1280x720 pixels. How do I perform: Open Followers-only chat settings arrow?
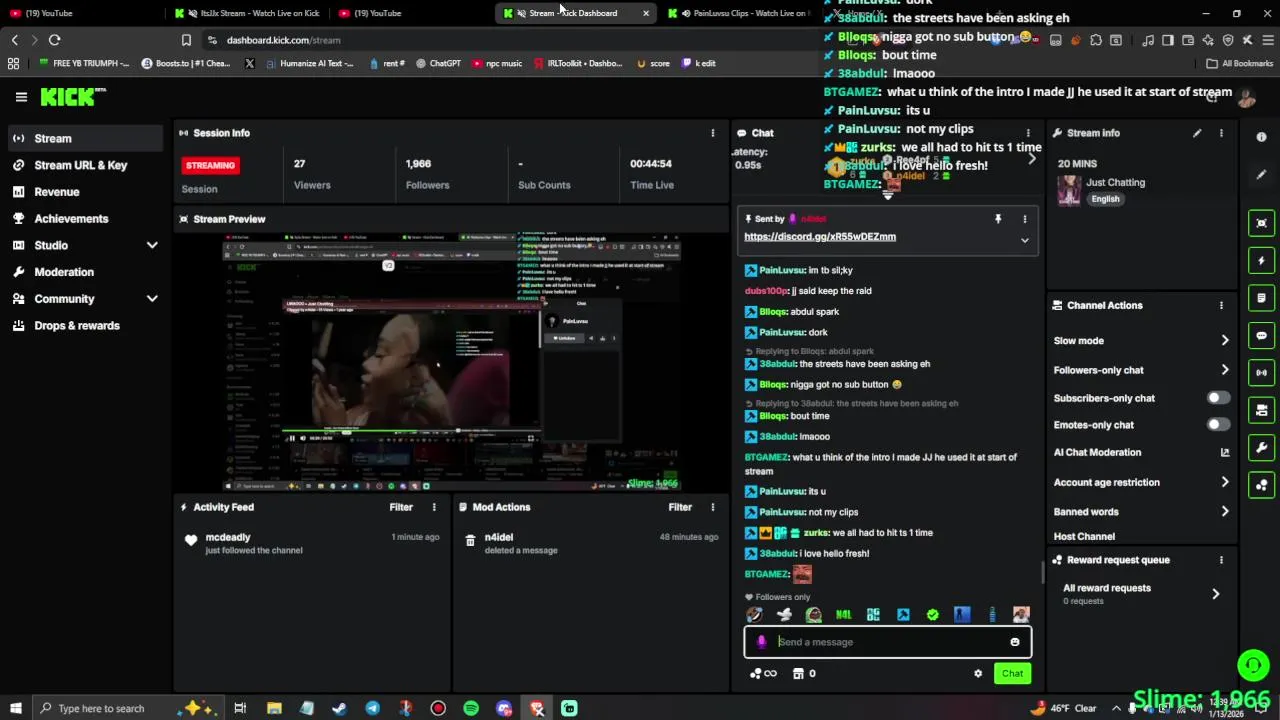click(1225, 370)
